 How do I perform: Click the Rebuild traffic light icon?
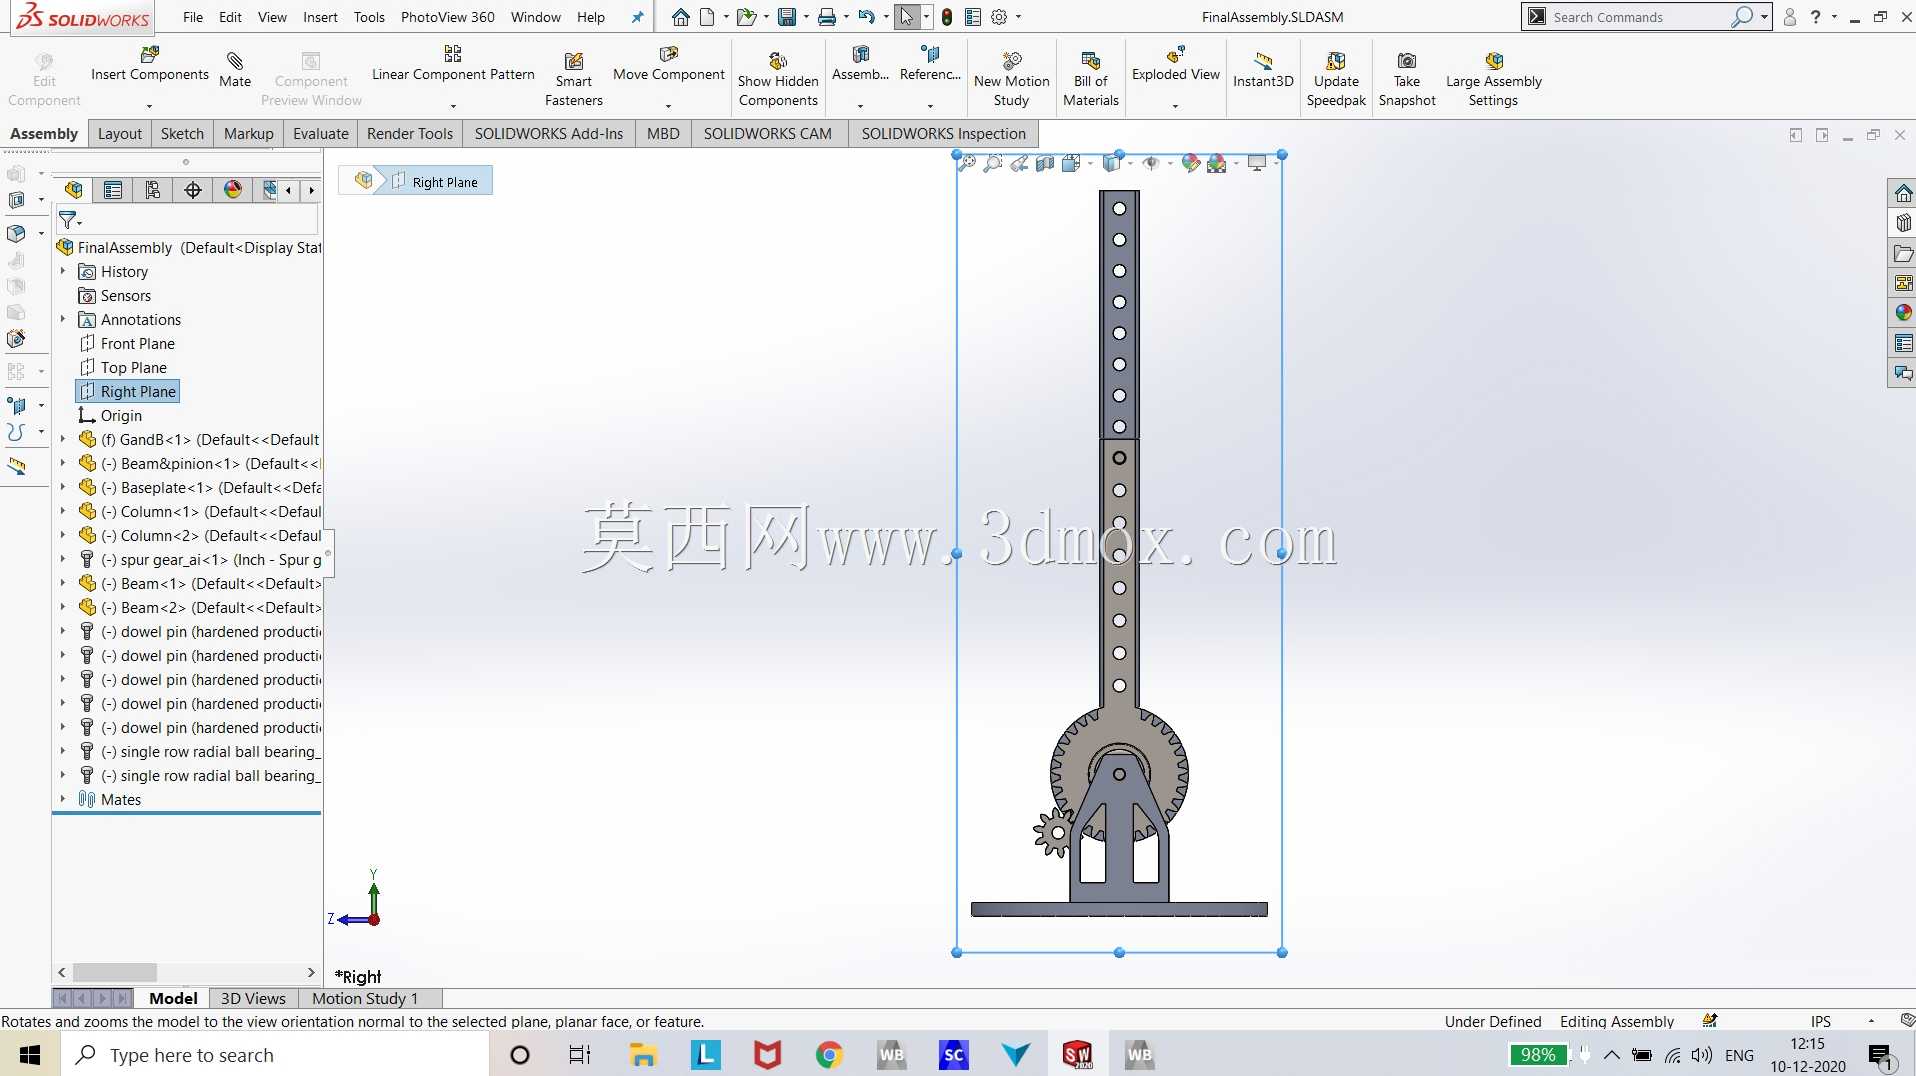[947, 17]
